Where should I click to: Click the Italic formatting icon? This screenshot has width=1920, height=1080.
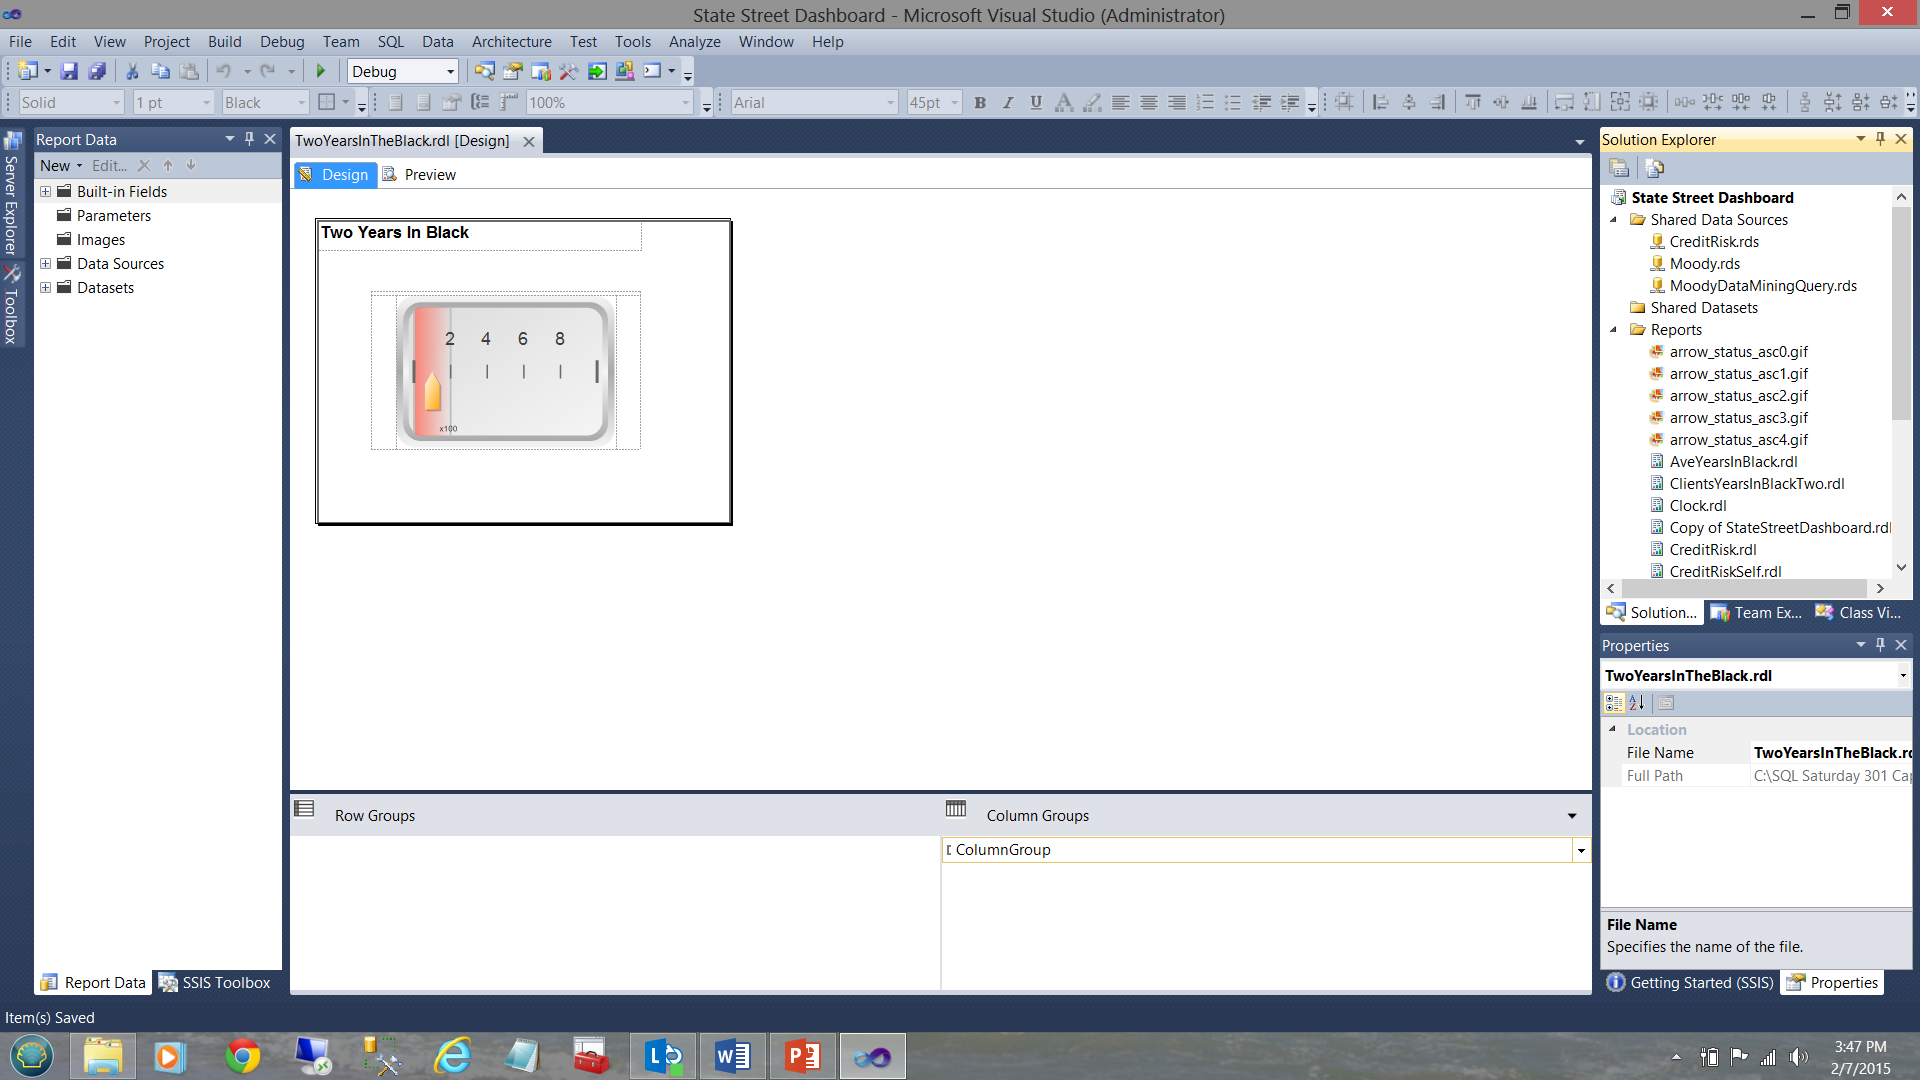(x=1008, y=102)
